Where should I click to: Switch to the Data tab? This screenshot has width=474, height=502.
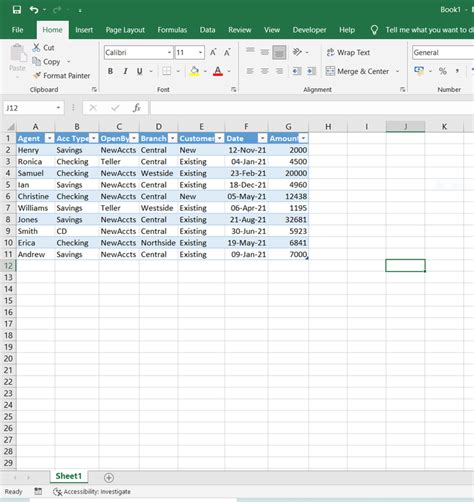(x=207, y=30)
